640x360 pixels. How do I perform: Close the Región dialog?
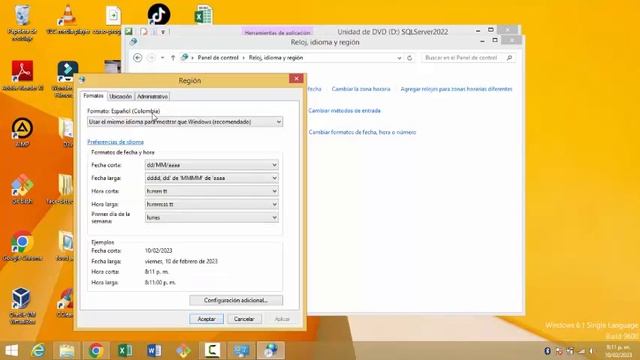click(296, 78)
